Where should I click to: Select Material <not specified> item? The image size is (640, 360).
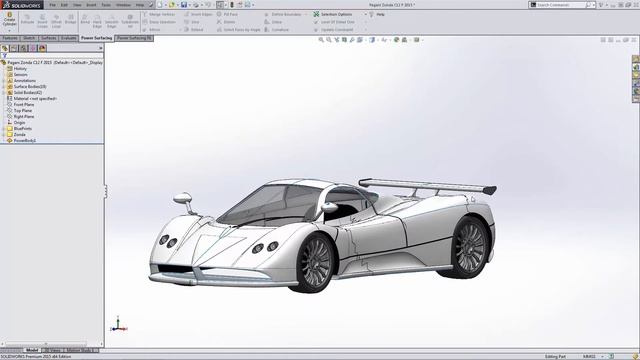32,99
